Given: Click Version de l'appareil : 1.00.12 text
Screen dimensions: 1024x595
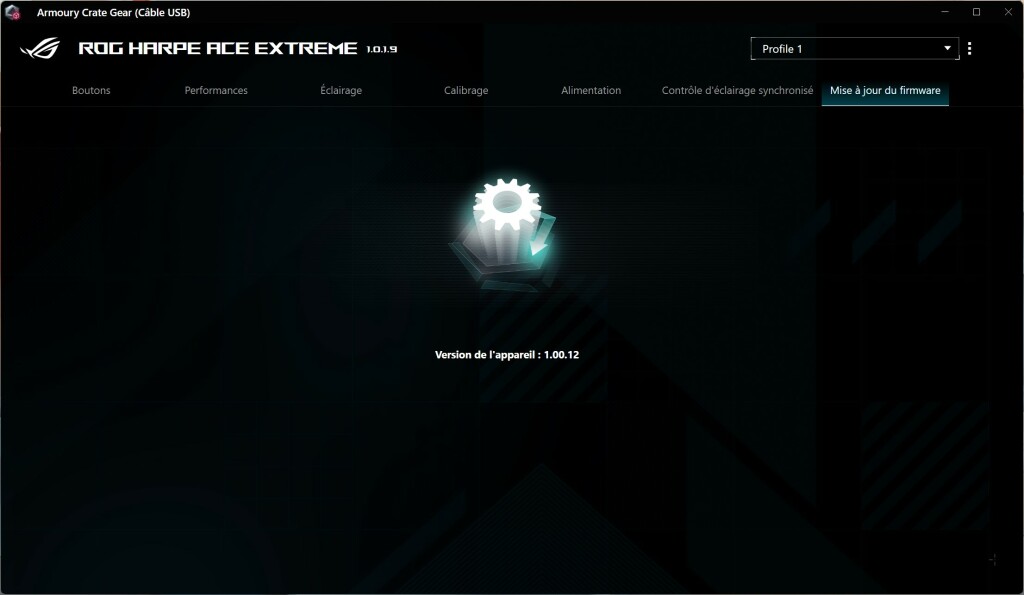Looking at the screenshot, I should point(507,355).
